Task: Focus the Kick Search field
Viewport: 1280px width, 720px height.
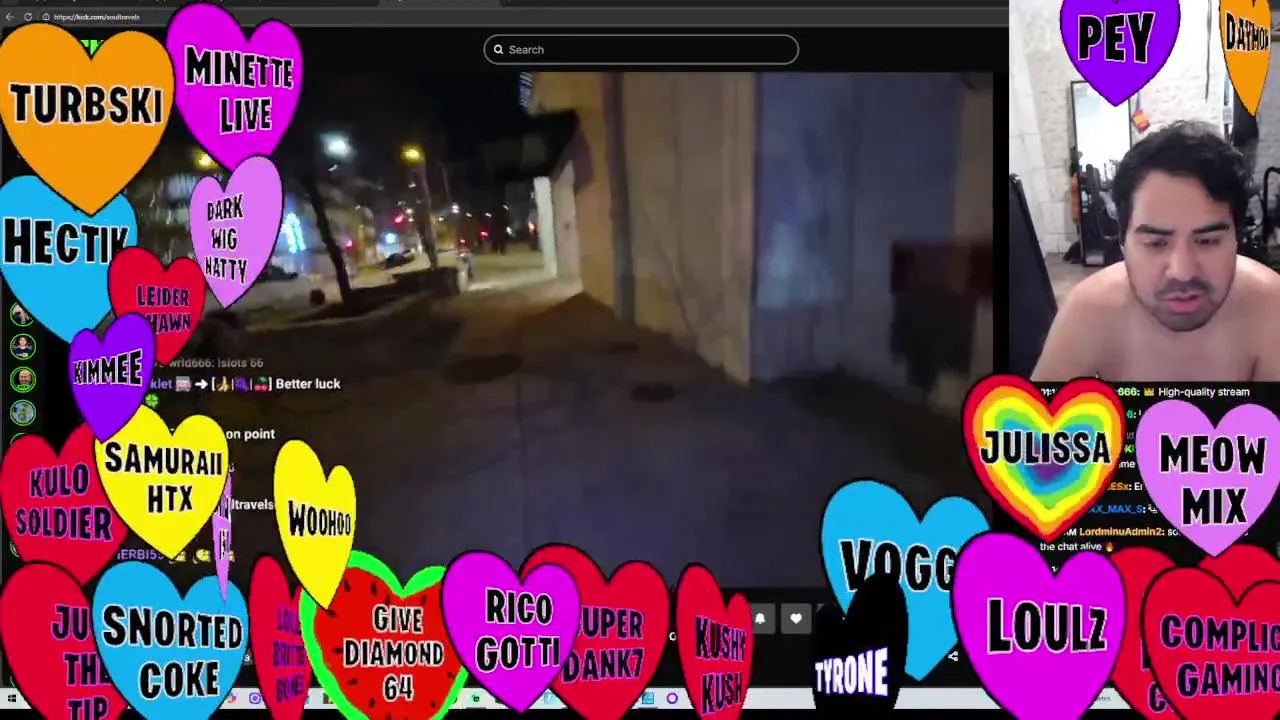Action: point(641,50)
